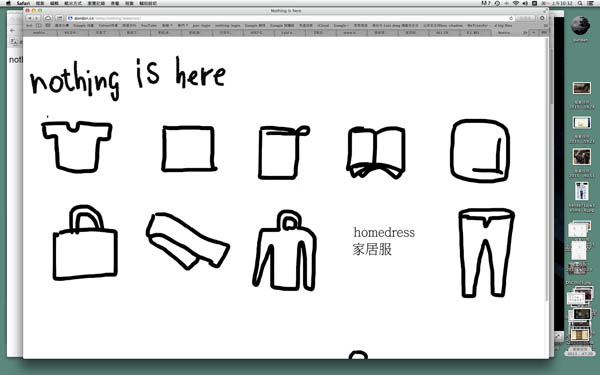The height and width of the screenshot is (375, 600).
Task: Select the folded scarf drawing
Action: click(x=188, y=241)
